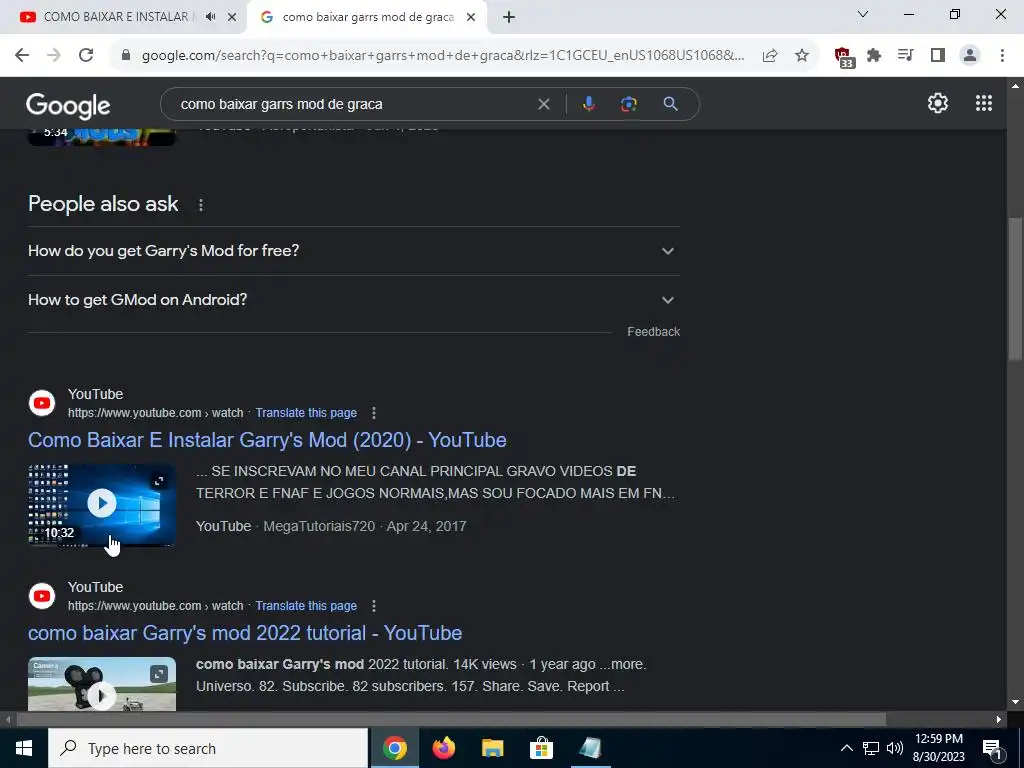Close the YouTube tab
This screenshot has width=1024, height=768.
(x=232, y=18)
